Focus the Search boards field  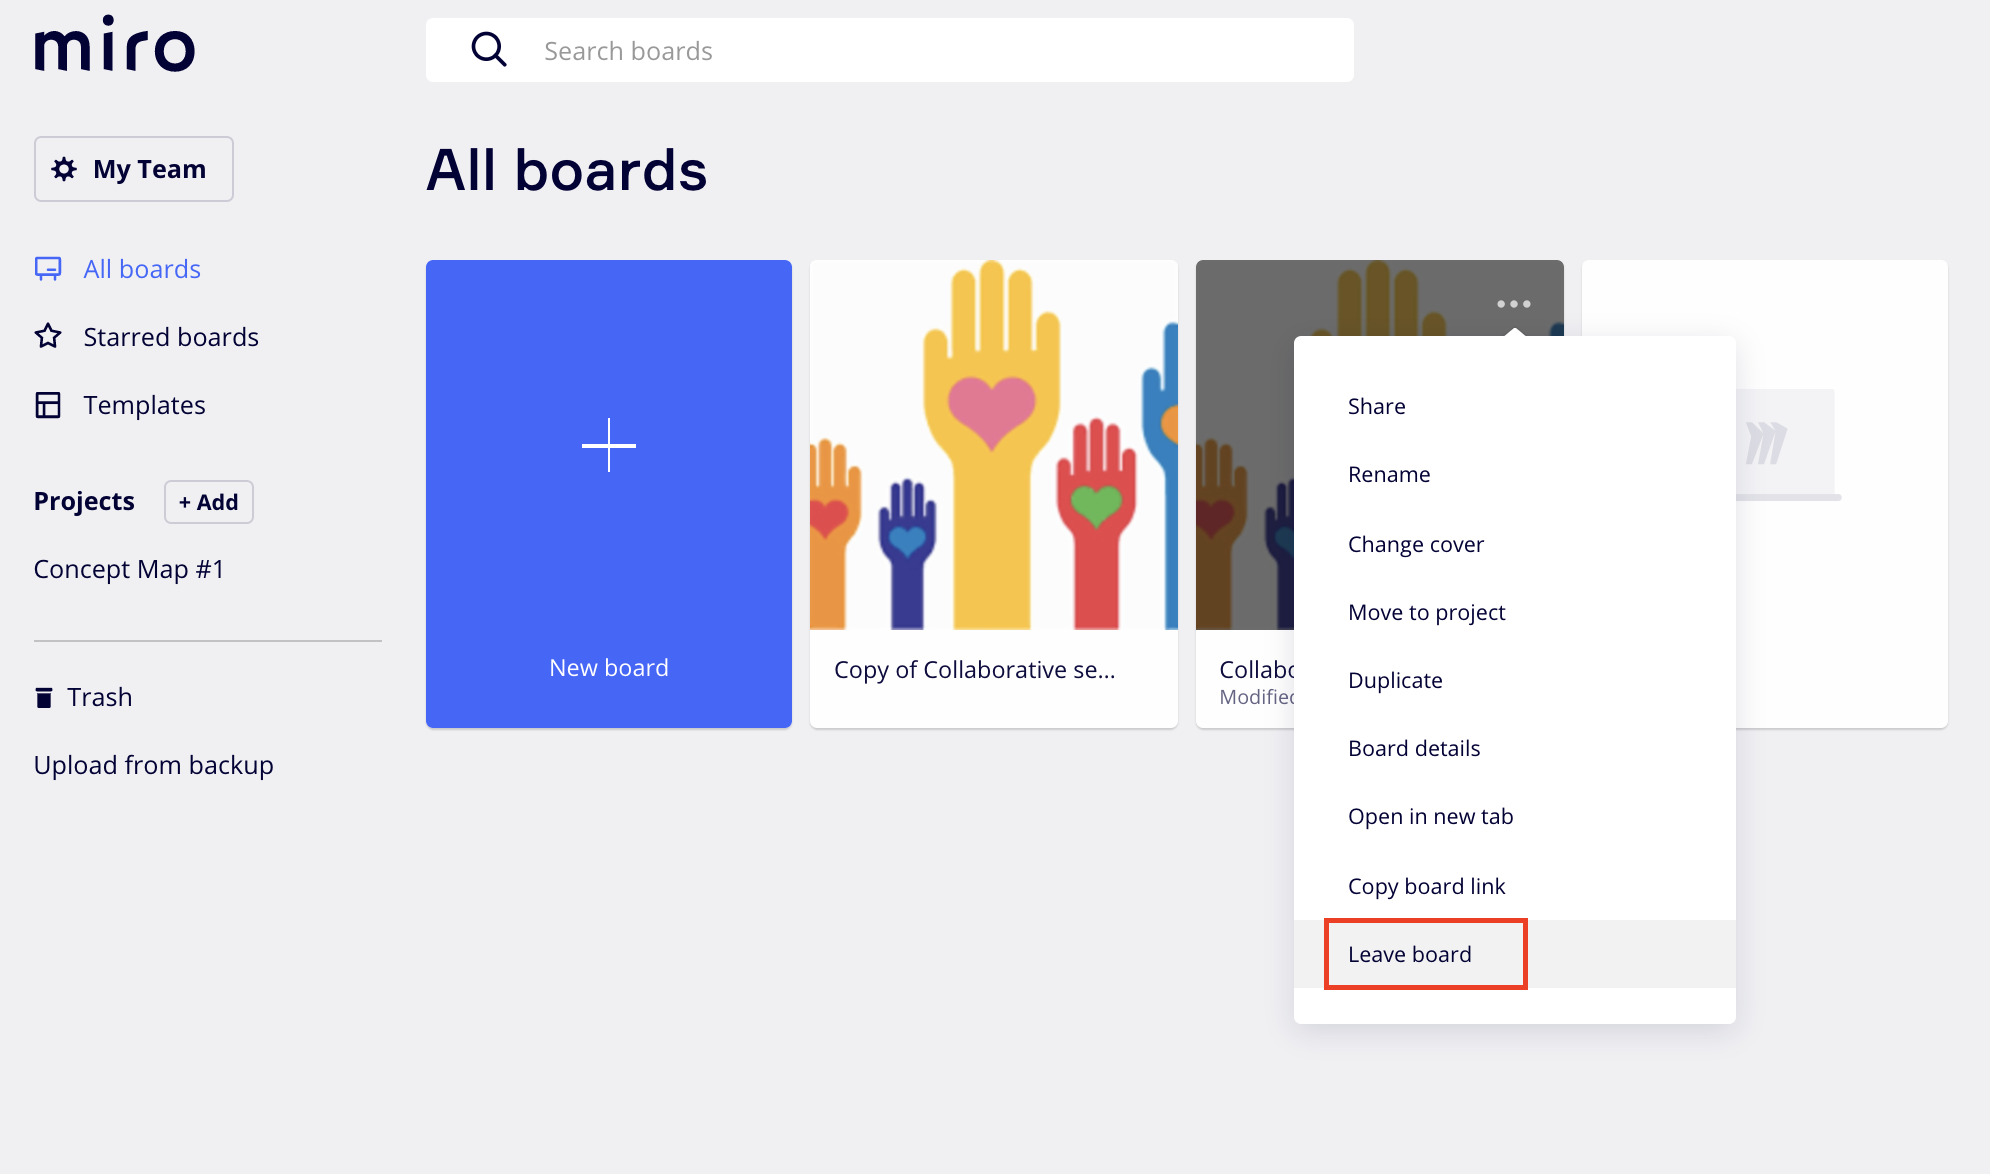point(890,50)
